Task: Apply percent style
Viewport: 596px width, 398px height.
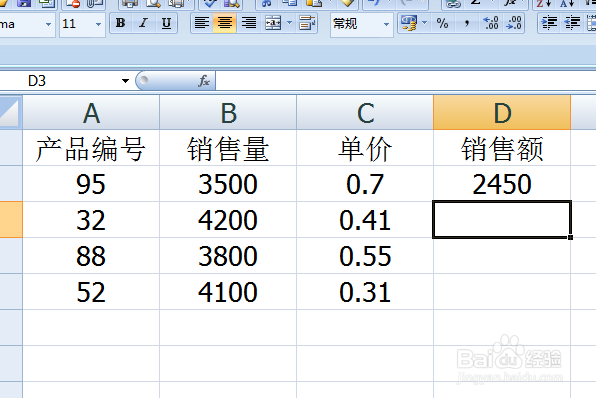Action: [x=442, y=24]
